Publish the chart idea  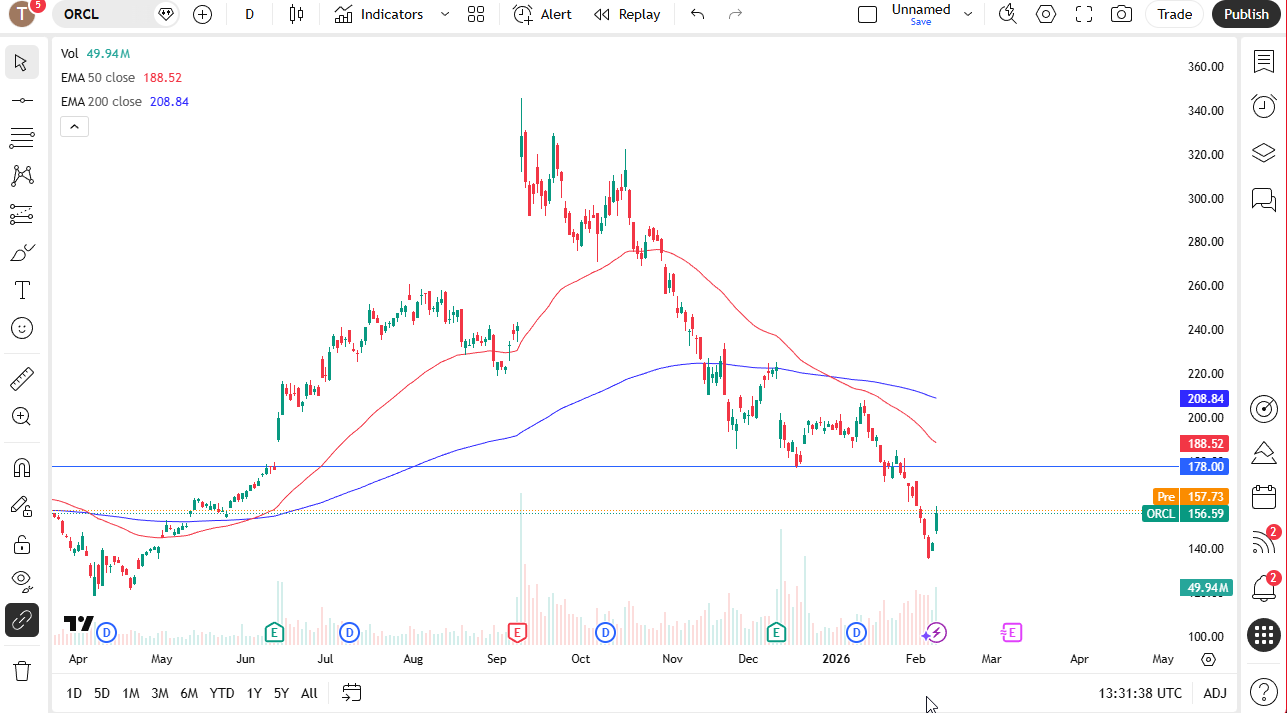tap(1246, 14)
